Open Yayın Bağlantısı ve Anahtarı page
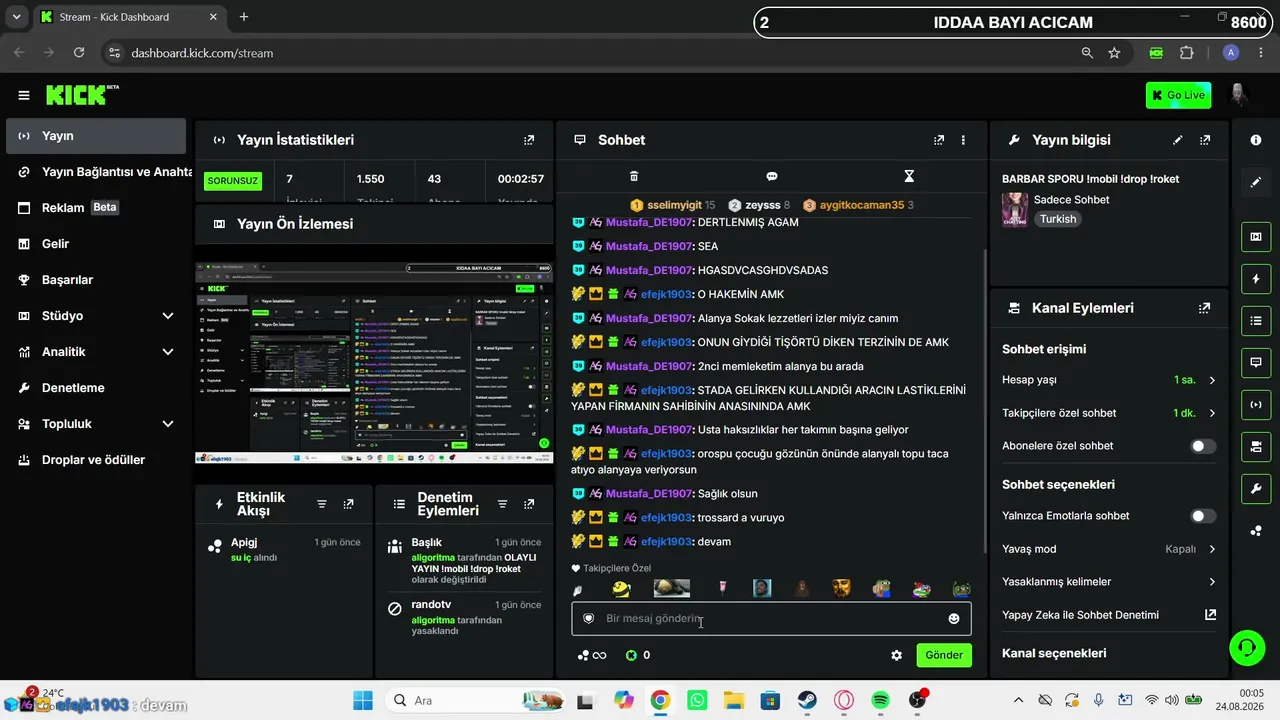 coord(96,172)
